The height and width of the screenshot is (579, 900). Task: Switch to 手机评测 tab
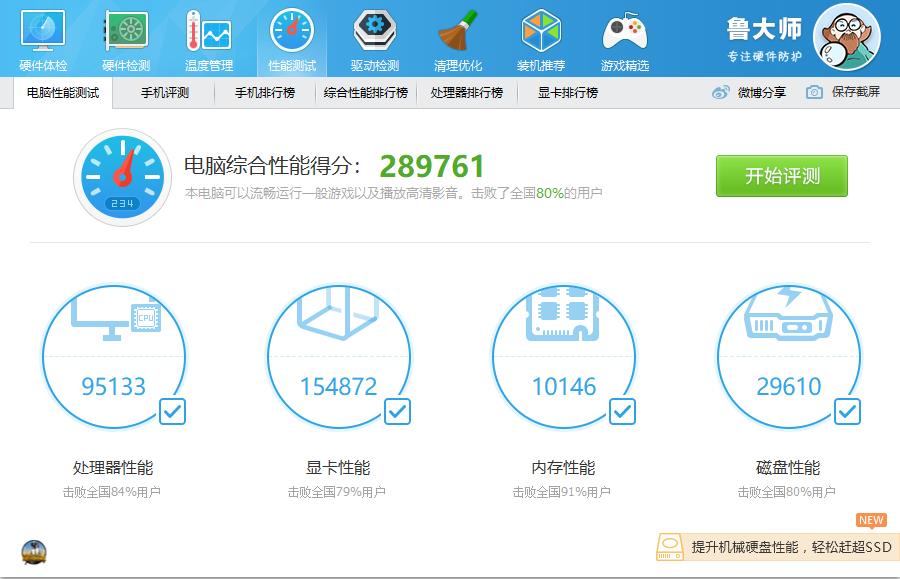click(x=165, y=92)
